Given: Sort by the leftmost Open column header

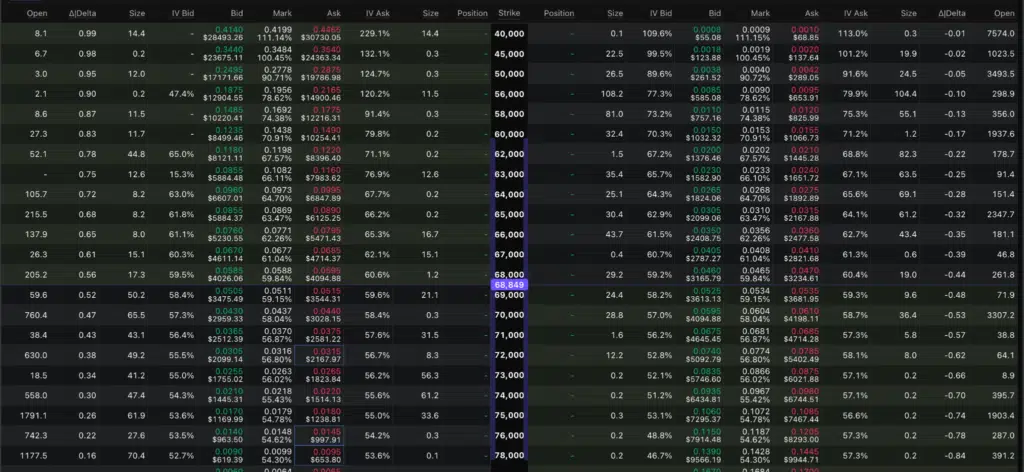Looking at the screenshot, I should [x=36, y=14].
